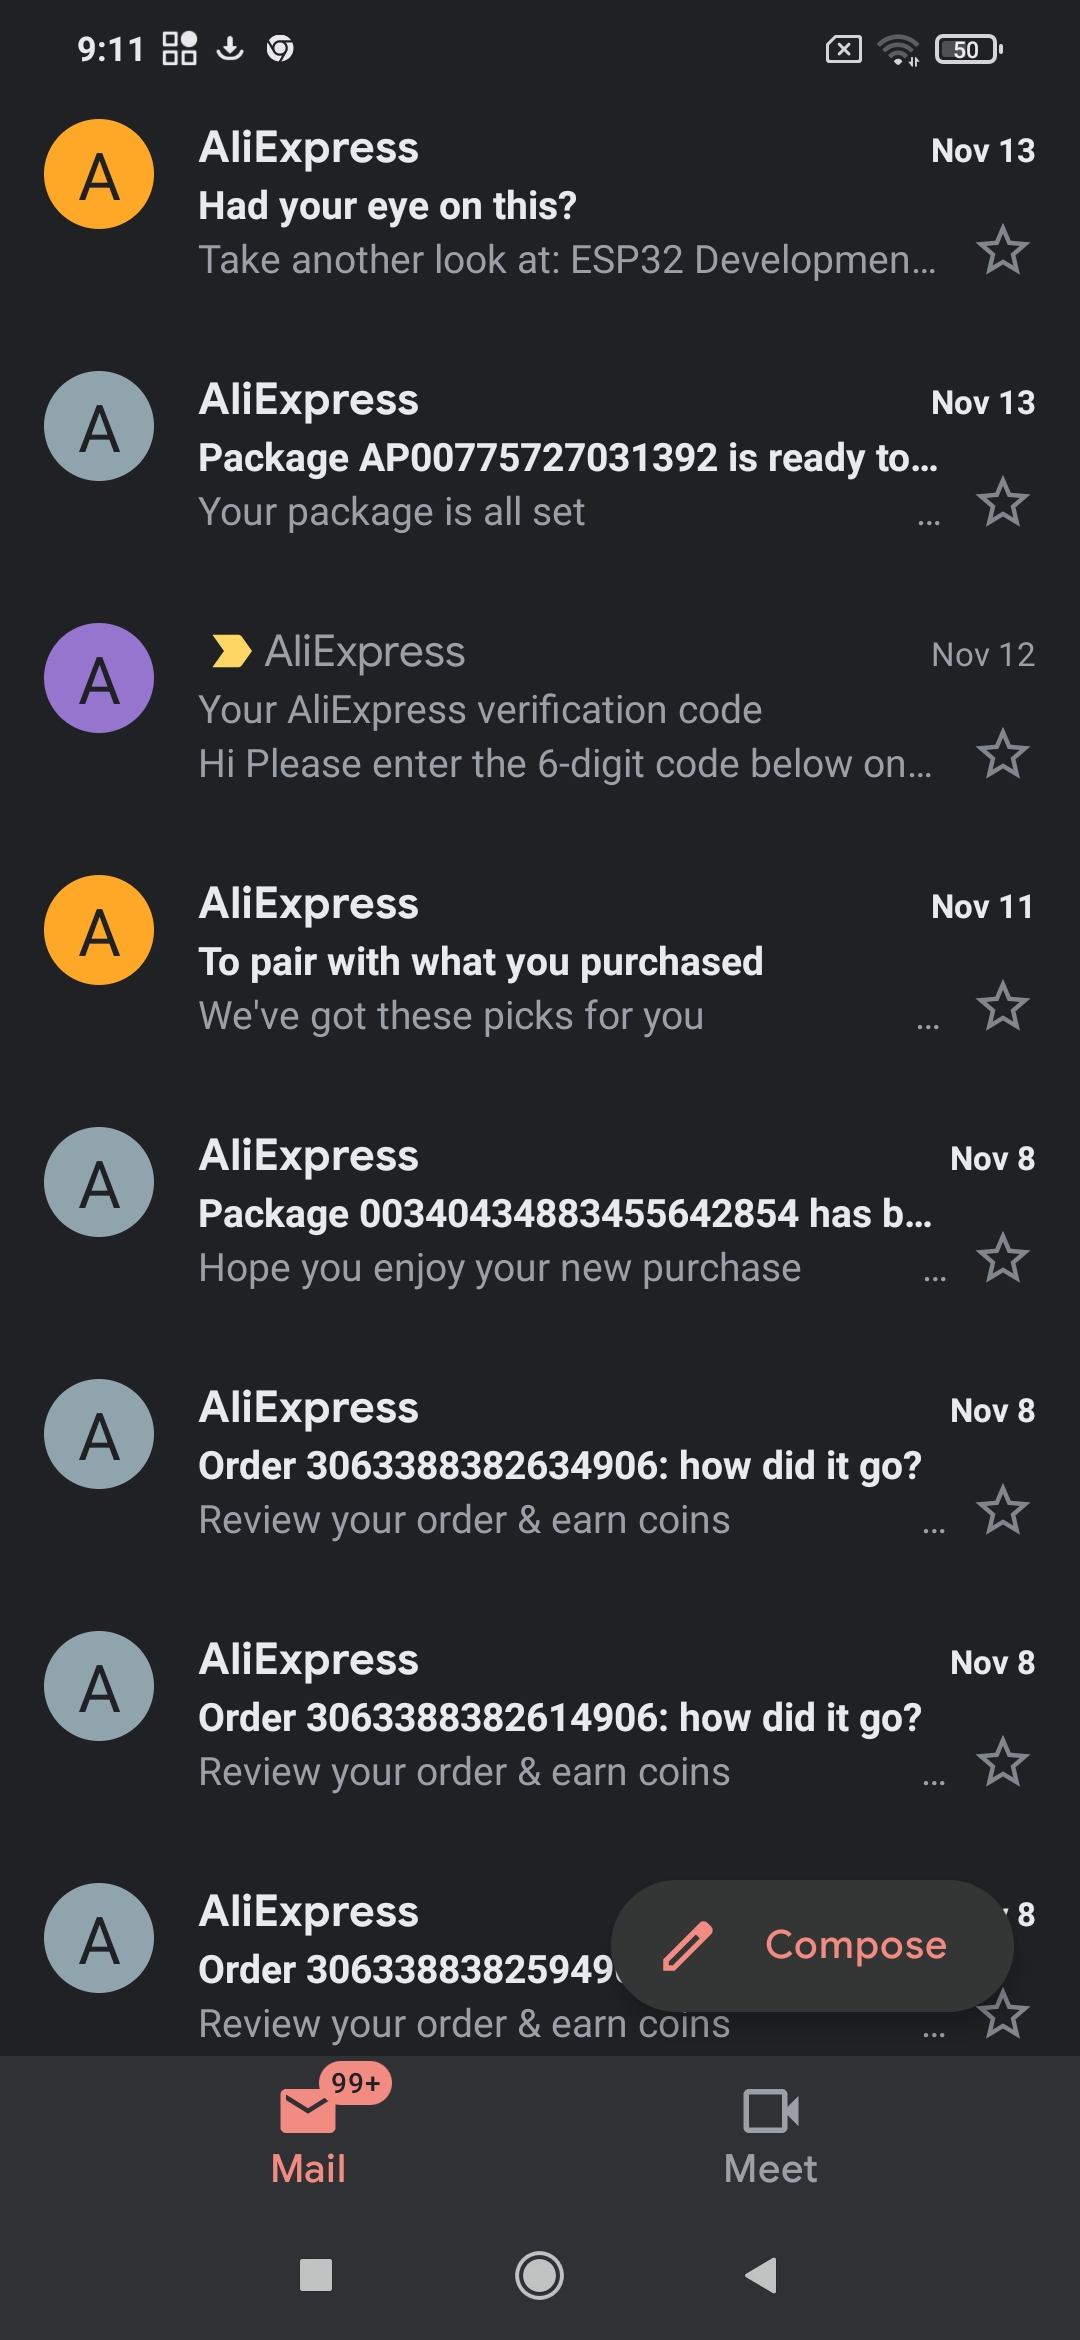Open 'Order 3063388382634906: how did it go?' email
This screenshot has width=1080, height=2340.
[x=559, y=1466]
